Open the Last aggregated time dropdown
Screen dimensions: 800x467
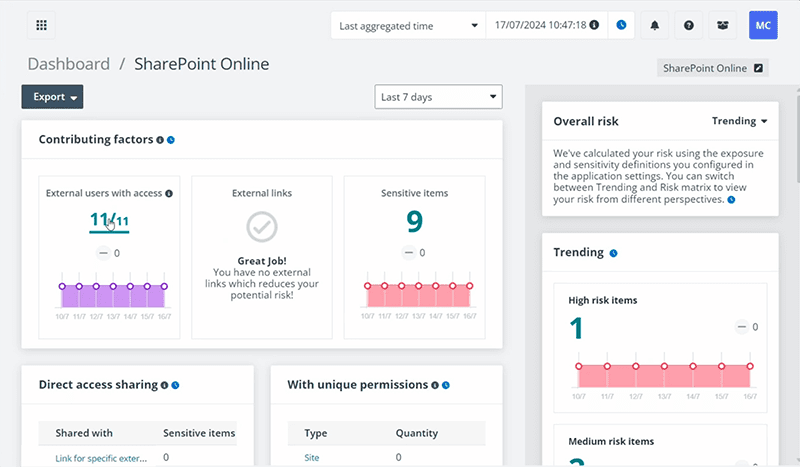pyautogui.click(x=408, y=26)
